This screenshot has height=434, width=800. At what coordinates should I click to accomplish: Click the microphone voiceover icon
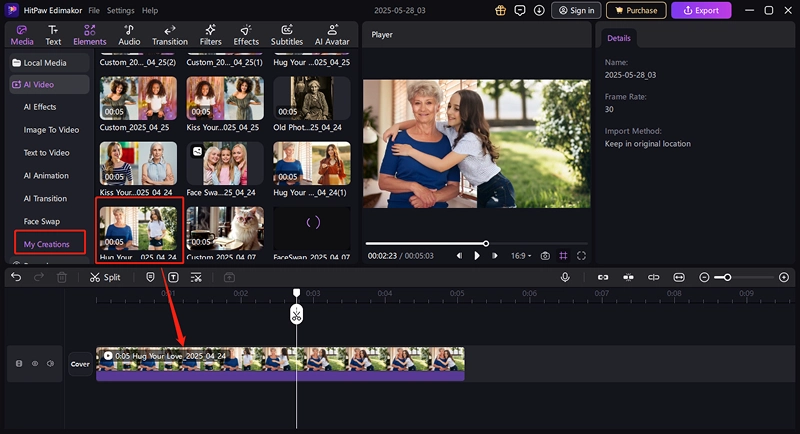[565, 277]
